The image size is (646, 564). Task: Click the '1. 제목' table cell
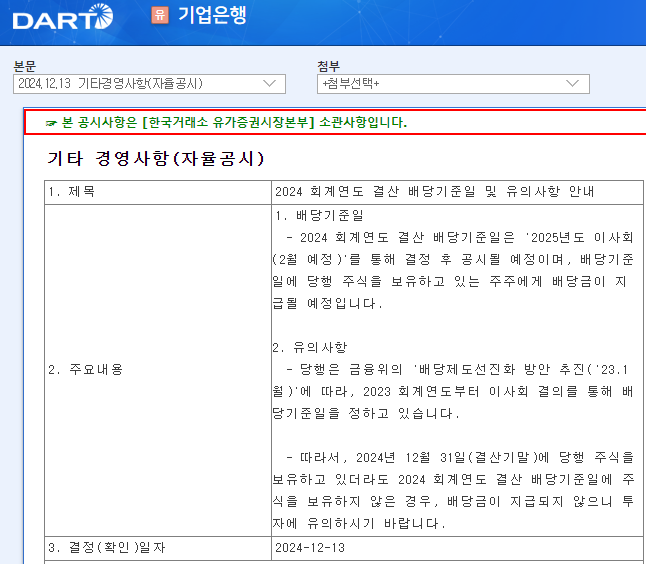click(x=158, y=192)
